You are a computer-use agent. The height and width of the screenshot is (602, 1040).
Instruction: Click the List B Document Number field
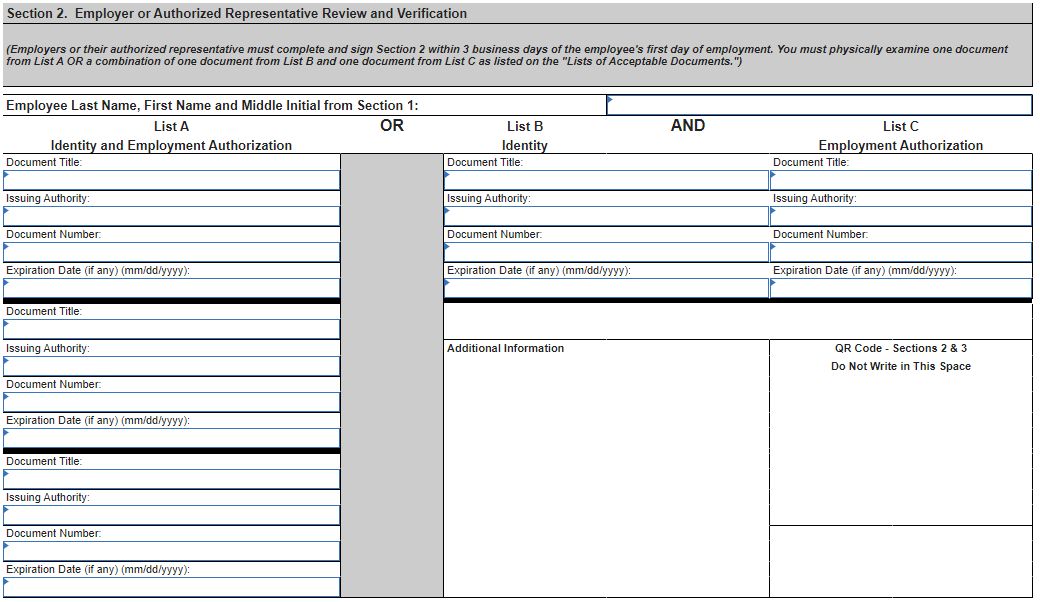click(605, 252)
